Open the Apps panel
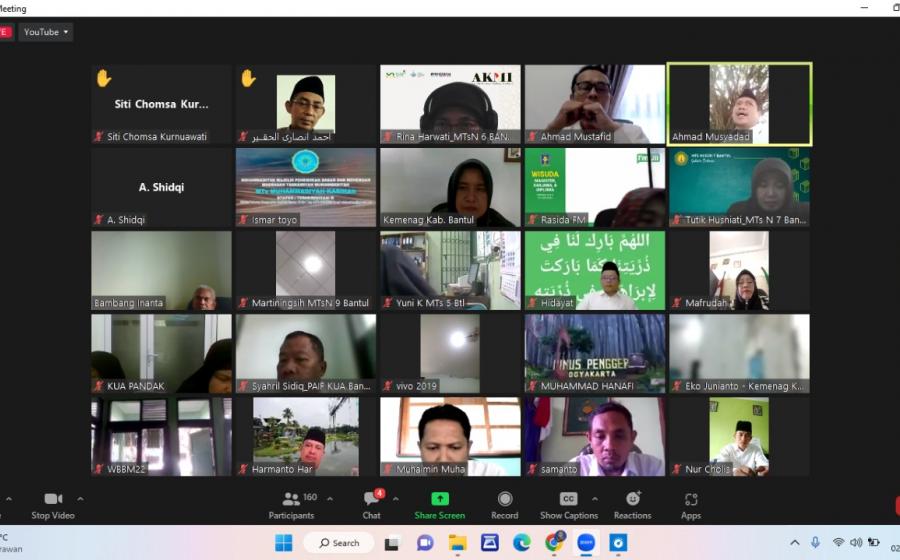 click(691, 504)
